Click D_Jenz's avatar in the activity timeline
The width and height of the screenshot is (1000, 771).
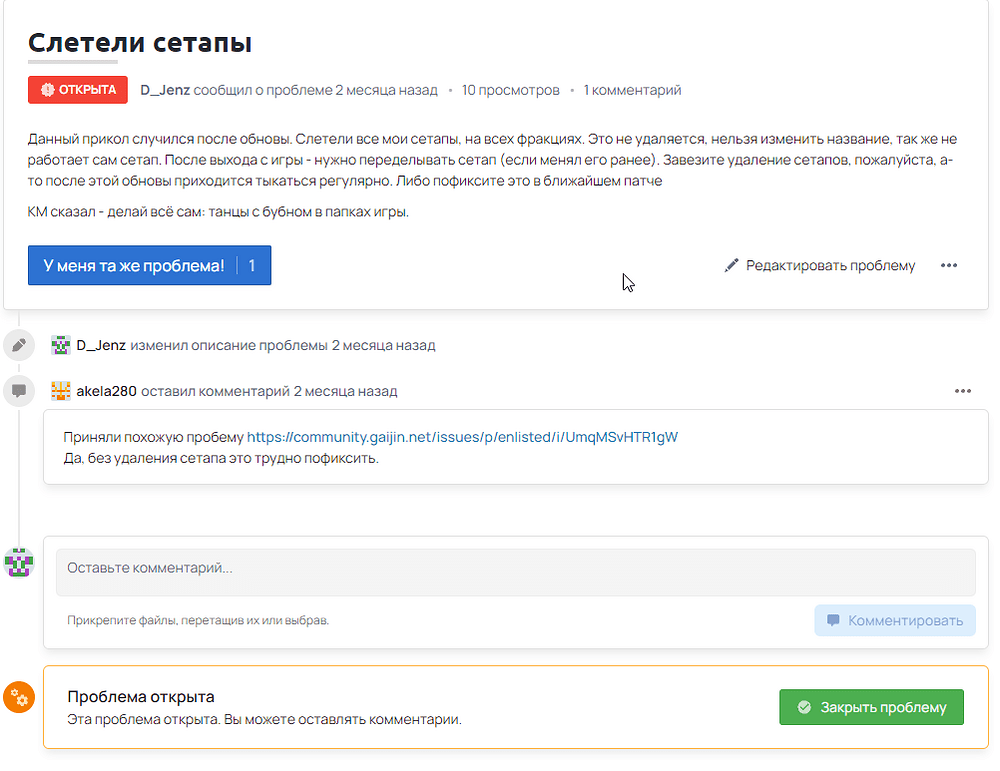point(61,345)
